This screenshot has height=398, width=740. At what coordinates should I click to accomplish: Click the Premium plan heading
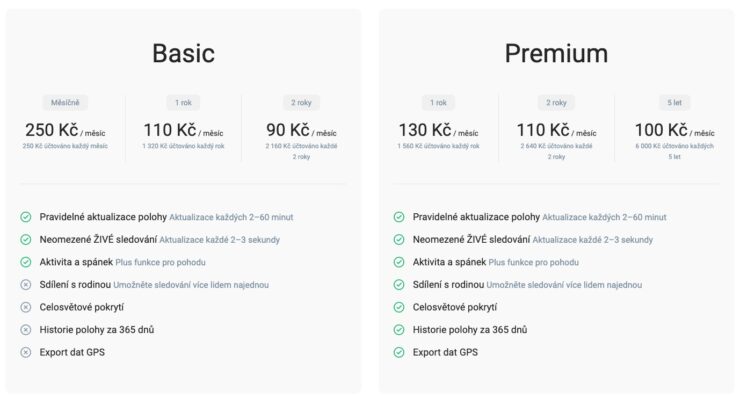(556, 53)
